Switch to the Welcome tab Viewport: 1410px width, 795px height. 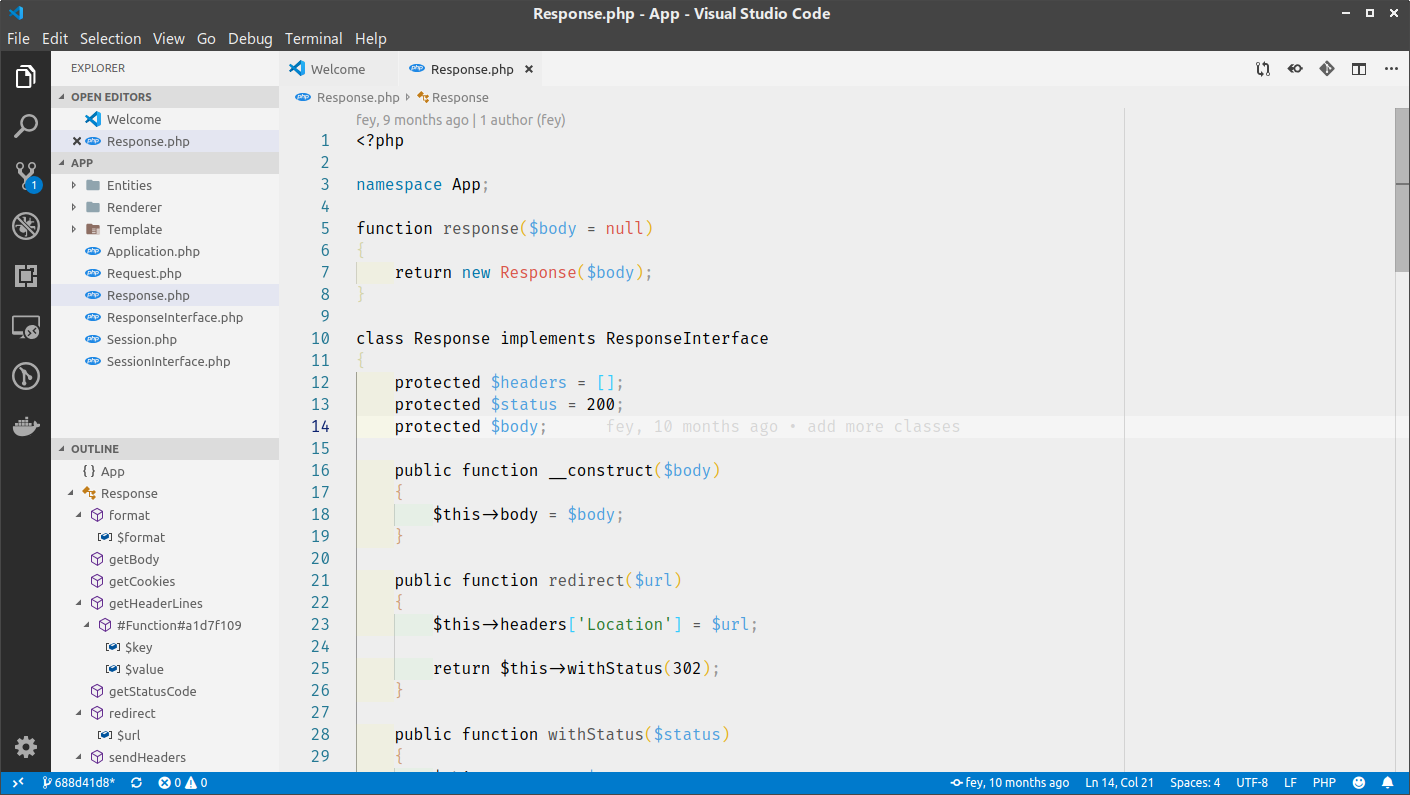[x=338, y=69]
